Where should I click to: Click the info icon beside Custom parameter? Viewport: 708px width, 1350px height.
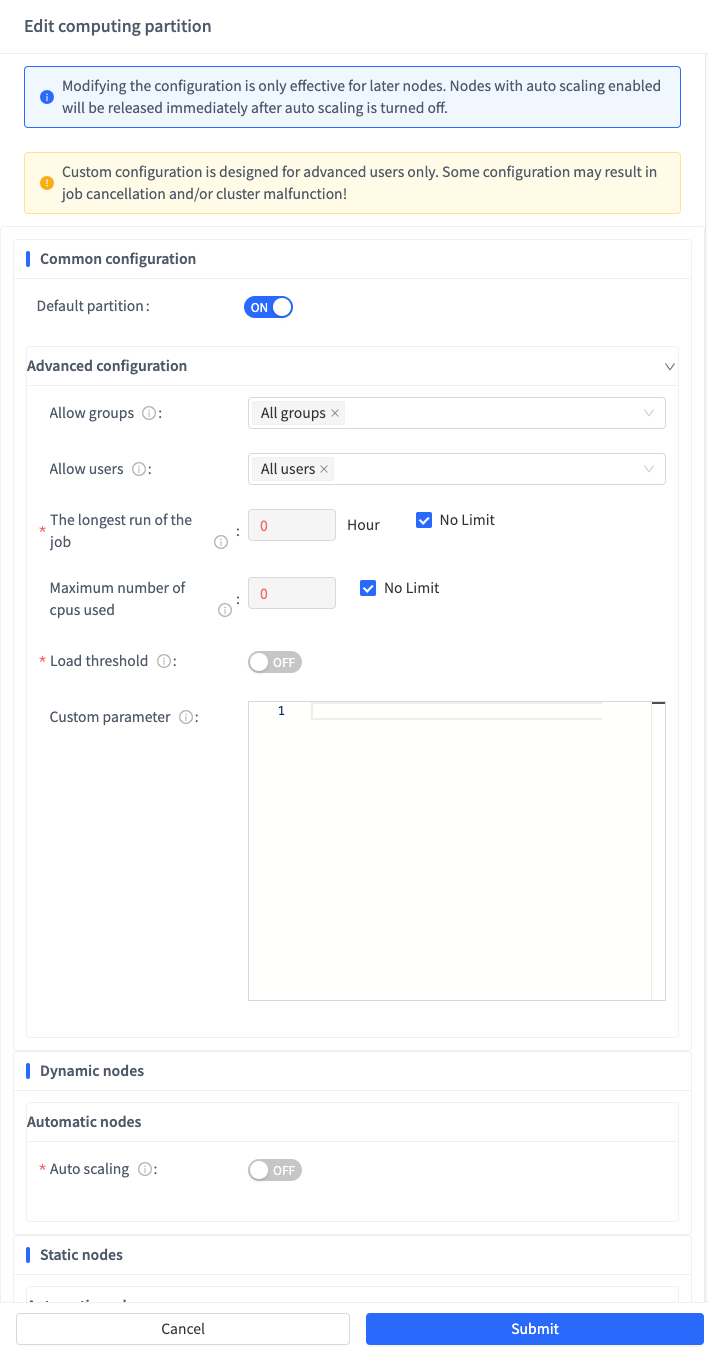[185, 717]
